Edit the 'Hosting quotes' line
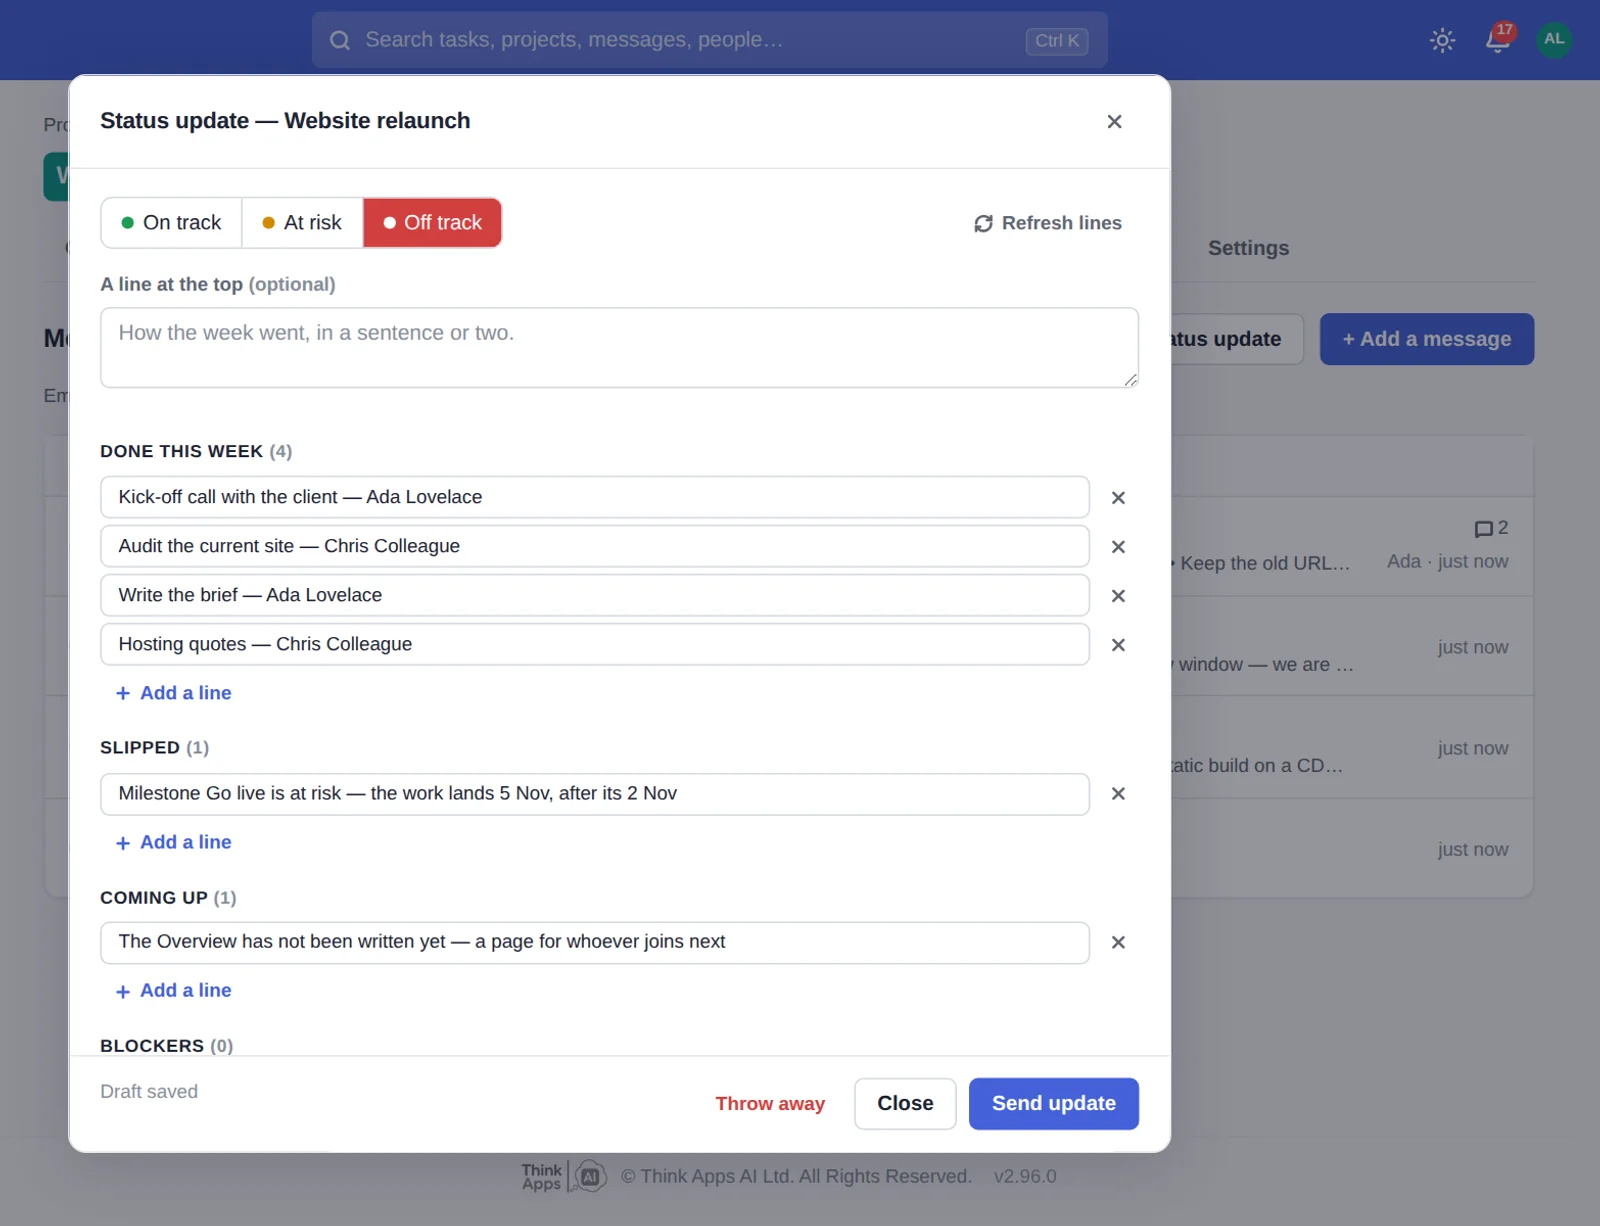This screenshot has height=1226, width=1600. coord(594,644)
